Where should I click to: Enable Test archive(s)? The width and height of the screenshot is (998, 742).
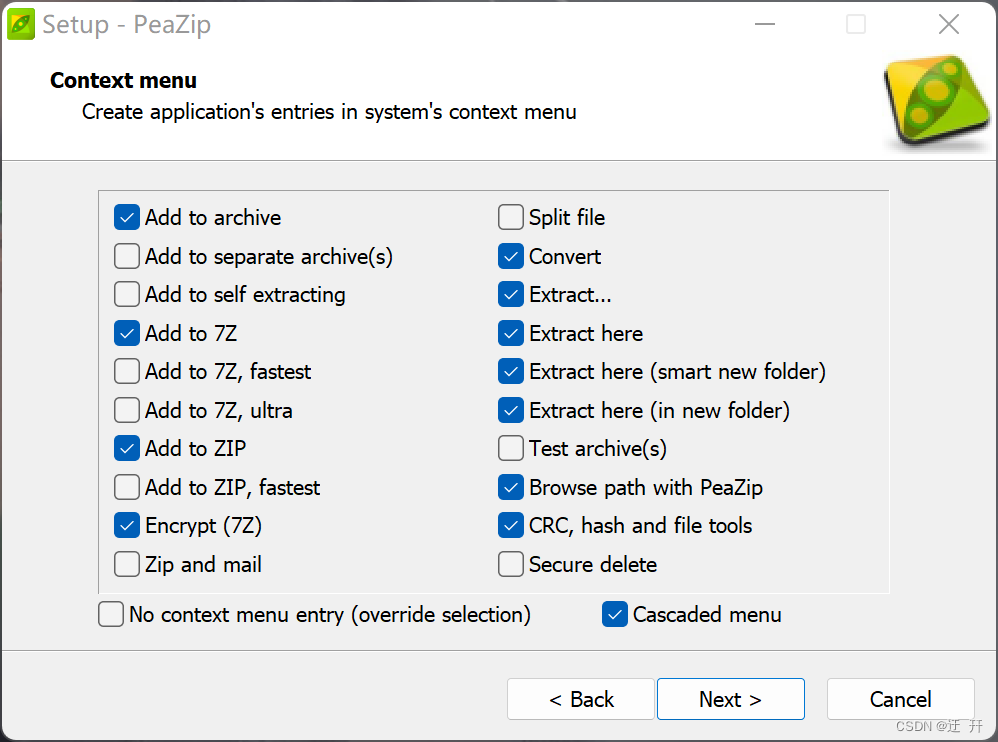510,448
